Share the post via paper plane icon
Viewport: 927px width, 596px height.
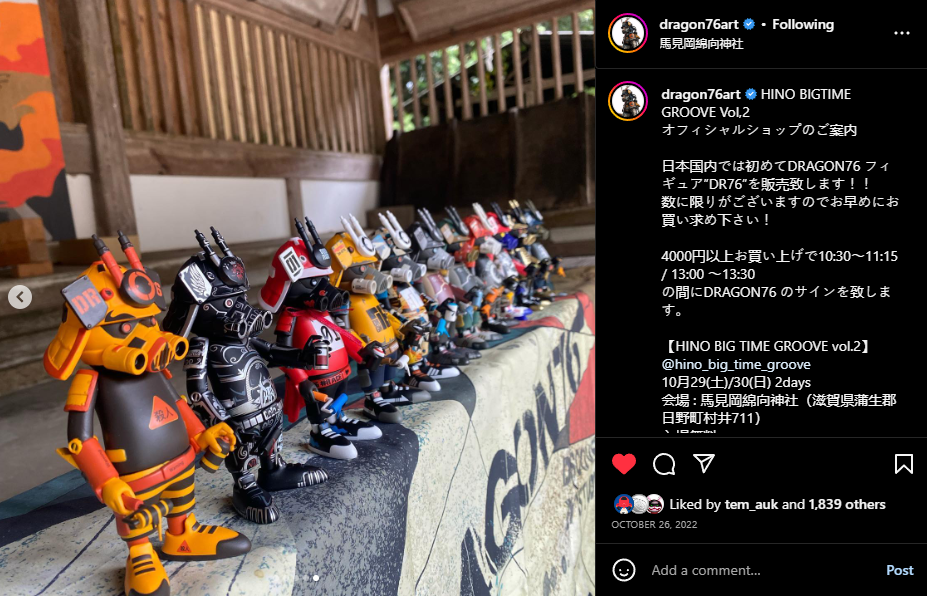(x=704, y=464)
